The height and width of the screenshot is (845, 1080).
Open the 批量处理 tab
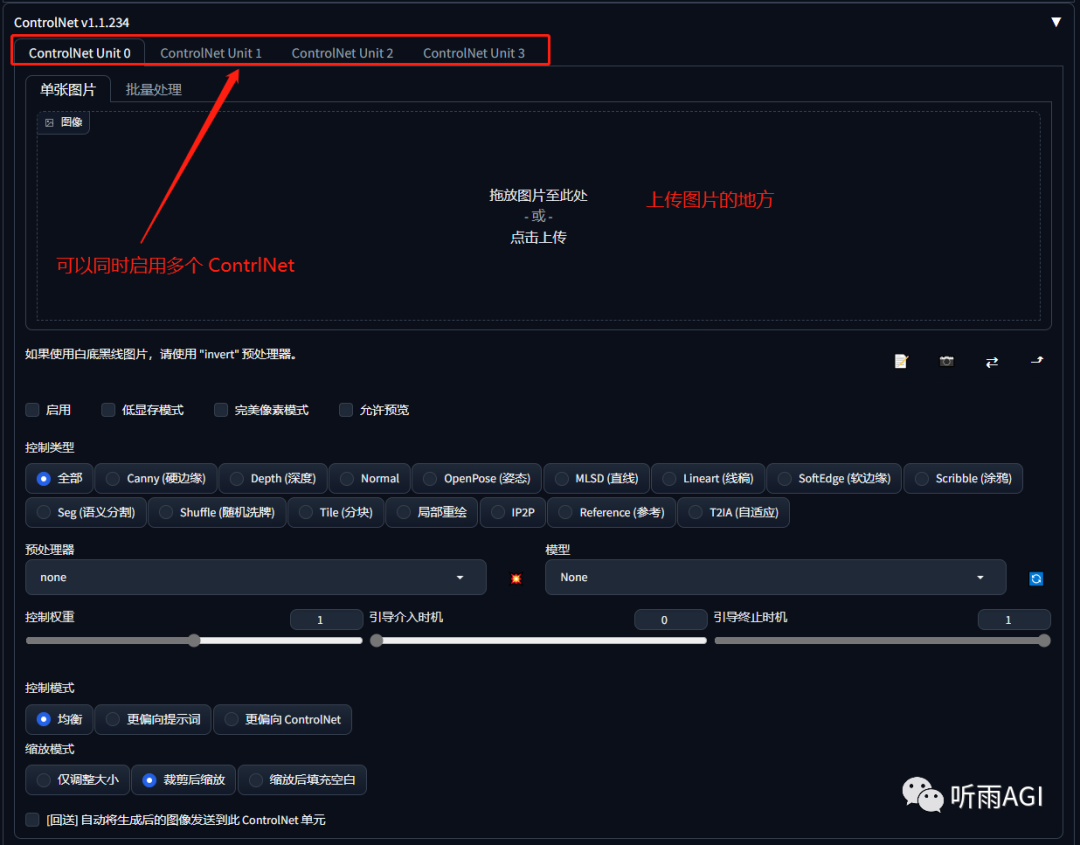click(153, 88)
